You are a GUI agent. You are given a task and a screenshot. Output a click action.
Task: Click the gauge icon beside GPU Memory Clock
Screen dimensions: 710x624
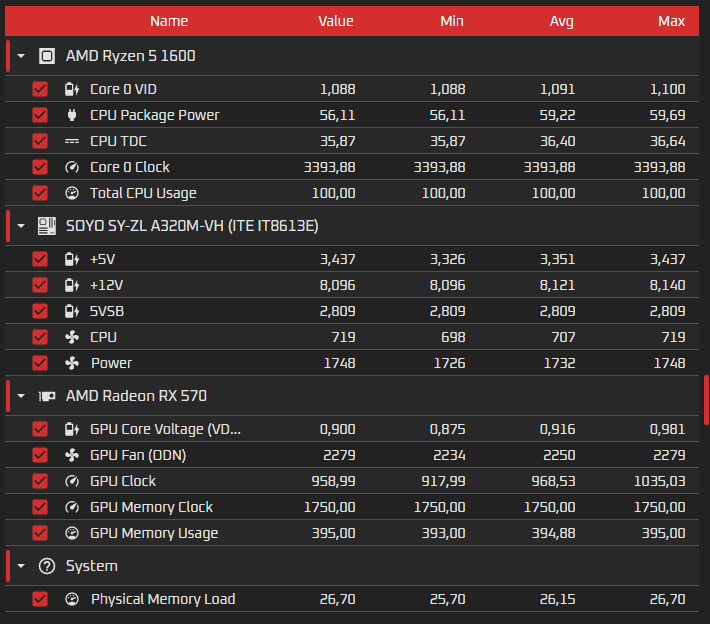pos(72,507)
